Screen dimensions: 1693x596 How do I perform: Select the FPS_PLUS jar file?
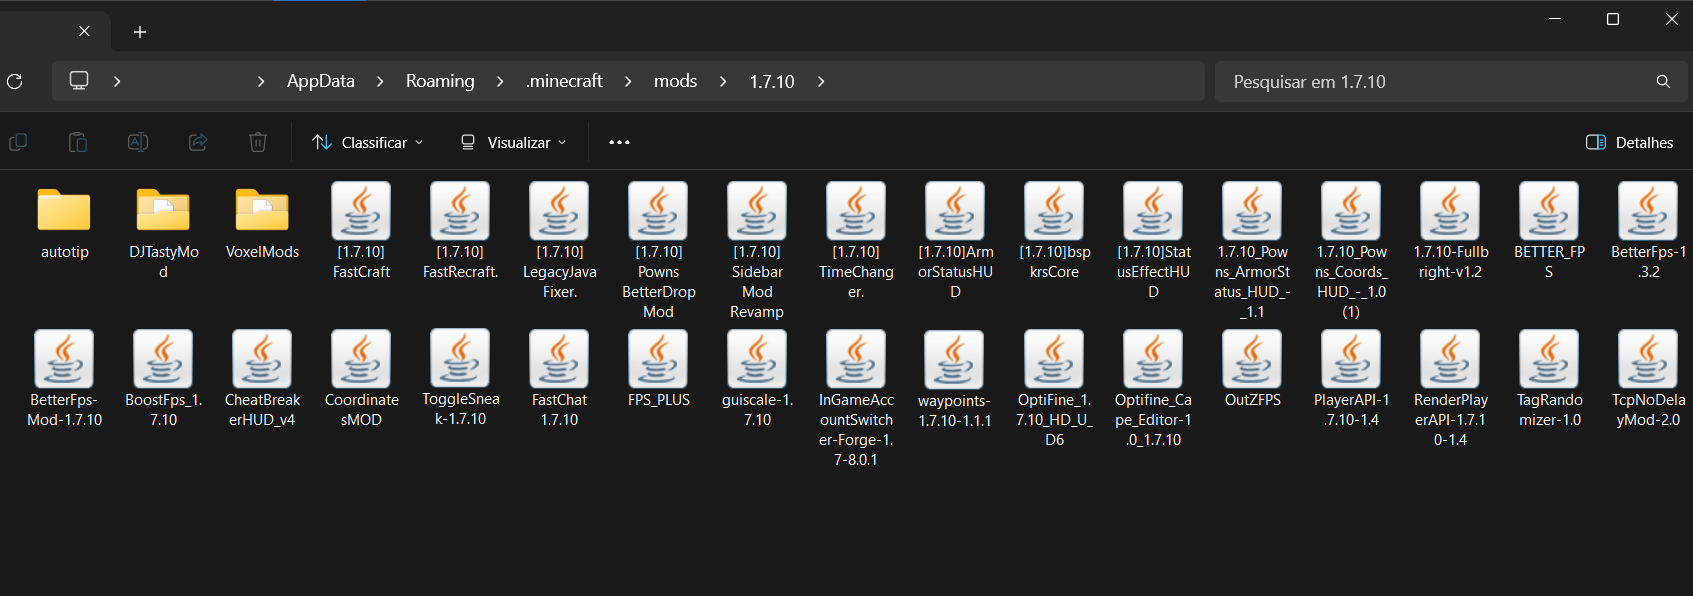(658, 370)
